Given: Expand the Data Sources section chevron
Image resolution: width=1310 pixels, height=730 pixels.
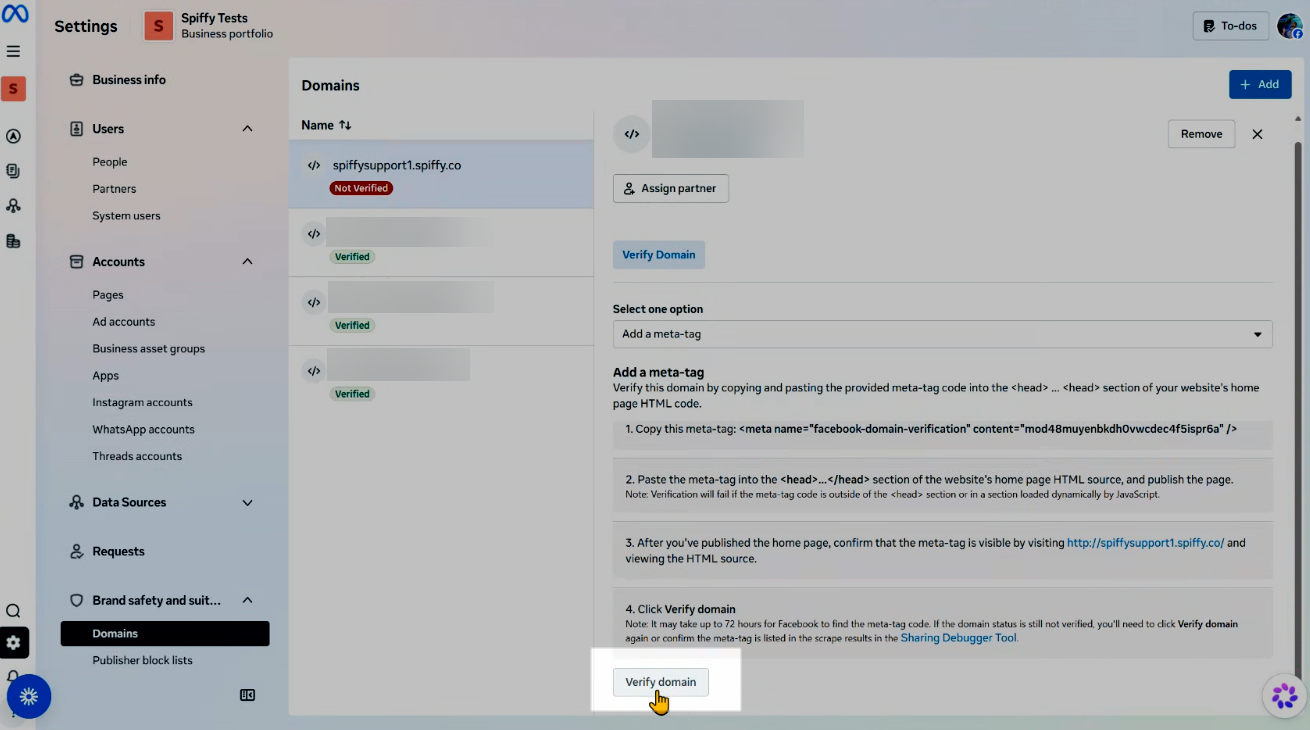Looking at the screenshot, I should [x=248, y=503].
